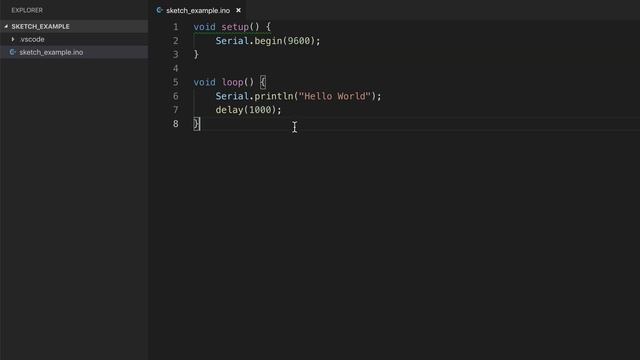Close the sketch_example.ino editor tab
This screenshot has height=360, width=640.
238,10
